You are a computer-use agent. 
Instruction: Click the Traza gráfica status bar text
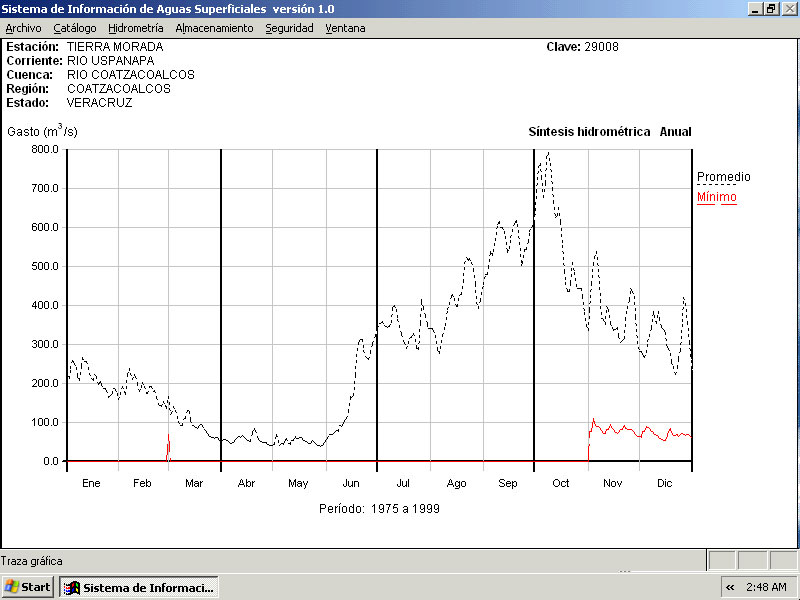tap(31, 561)
